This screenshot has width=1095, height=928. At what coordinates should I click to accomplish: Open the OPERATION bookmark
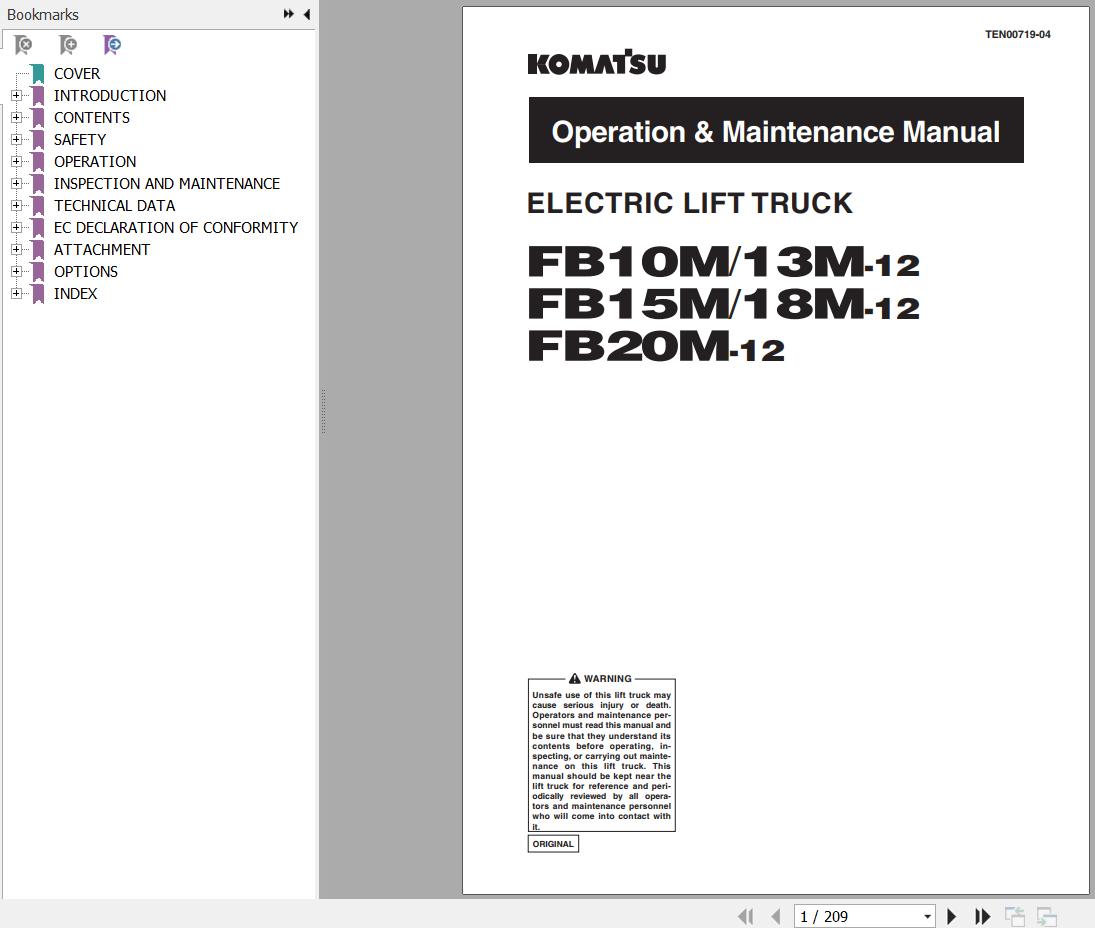[95, 162]
